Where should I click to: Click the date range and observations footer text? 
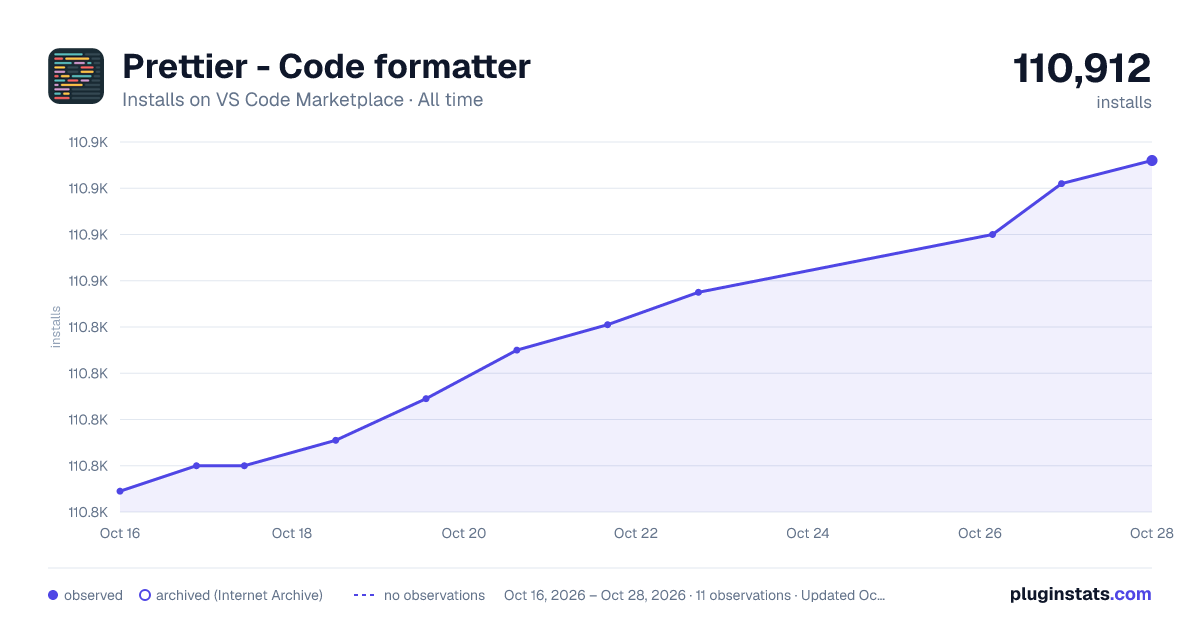click(x=695, y=595)
